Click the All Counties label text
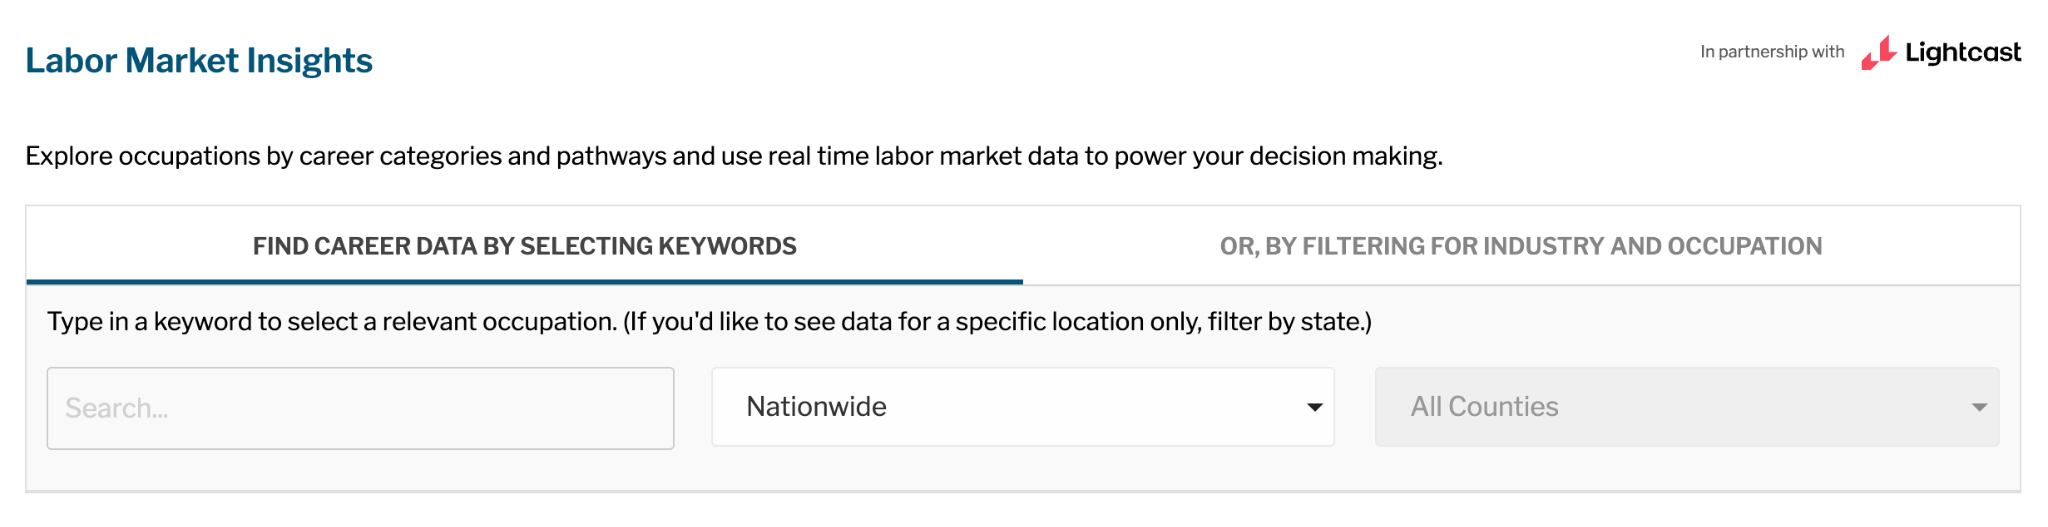The width and height of the screenshot is (2048, 527). (x=1484, y=407)
